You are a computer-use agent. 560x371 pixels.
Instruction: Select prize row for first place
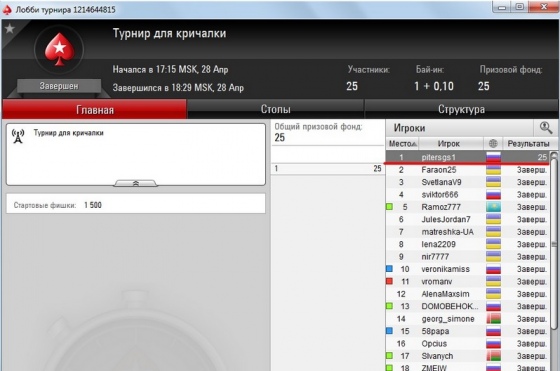328,169
